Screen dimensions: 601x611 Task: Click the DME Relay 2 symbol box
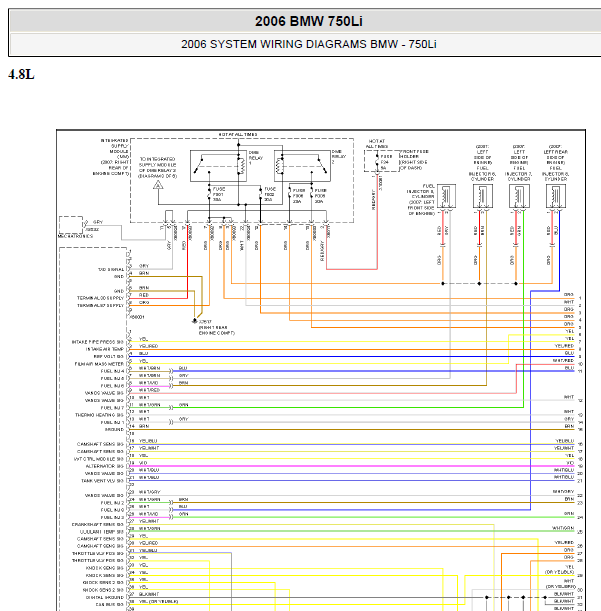point(302,166)
